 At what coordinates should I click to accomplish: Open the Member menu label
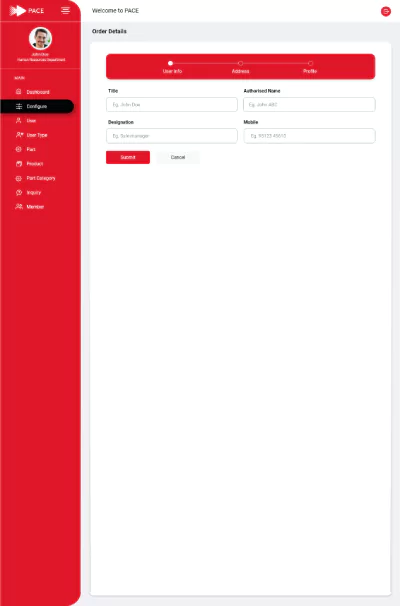(x=35, y=207)
